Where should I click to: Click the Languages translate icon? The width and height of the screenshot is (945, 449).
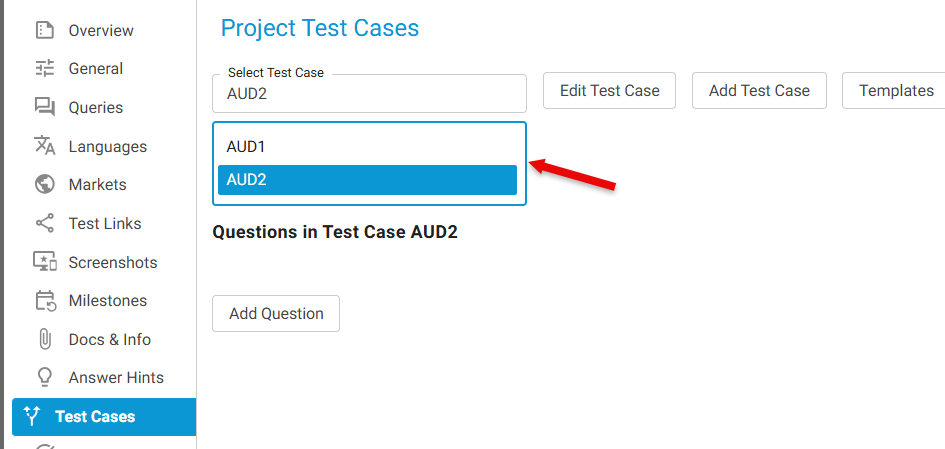pyautogui.click(x=45, y=146)
